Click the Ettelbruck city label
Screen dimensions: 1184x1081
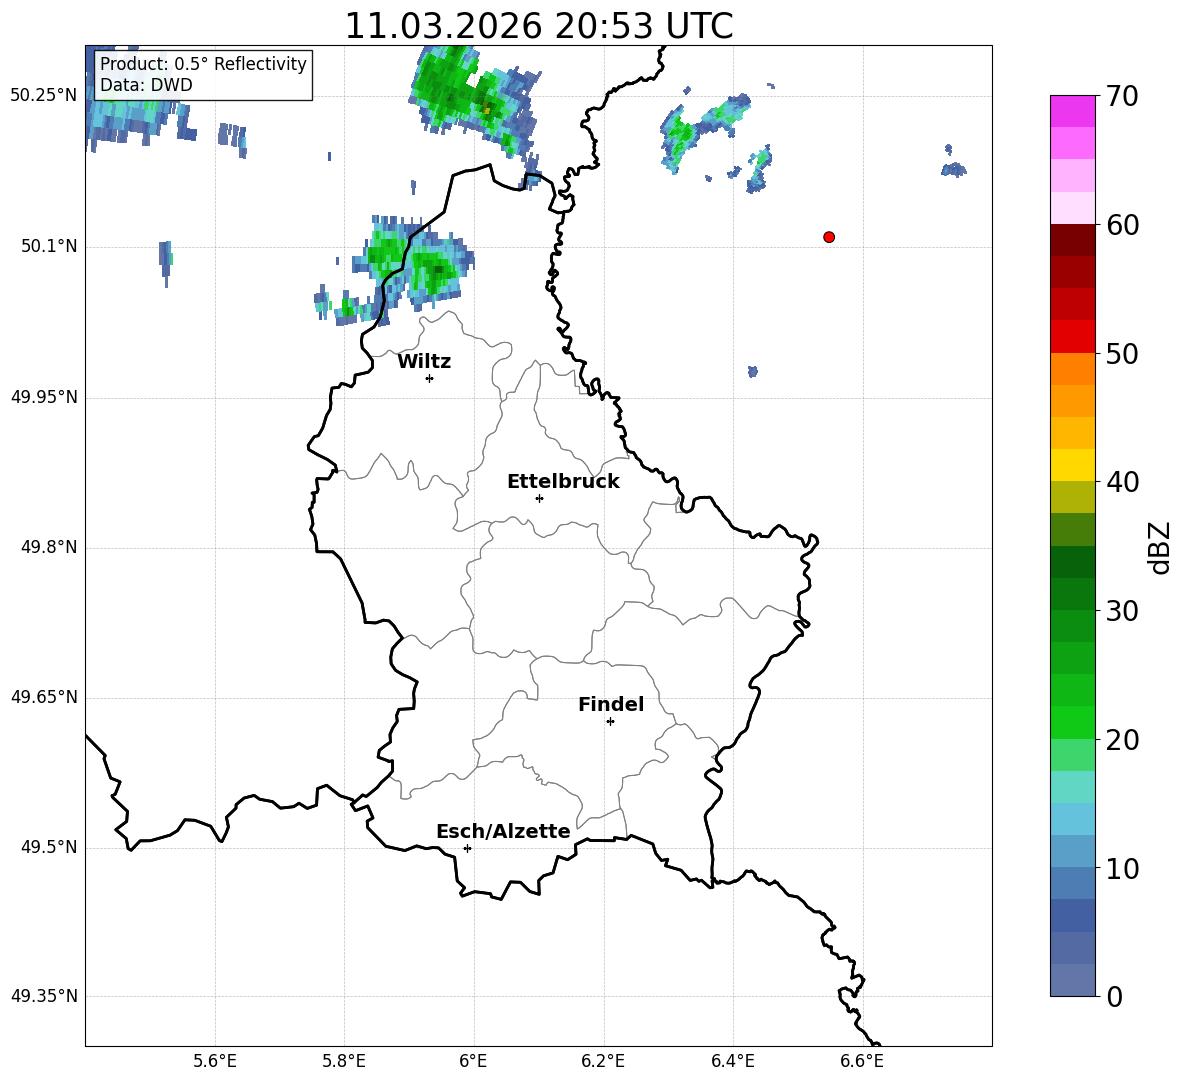563,482
